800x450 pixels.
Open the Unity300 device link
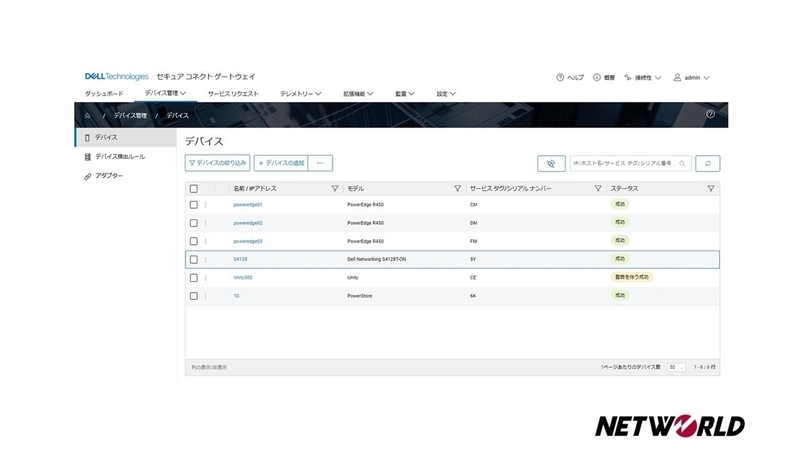(x=243, y=278)
